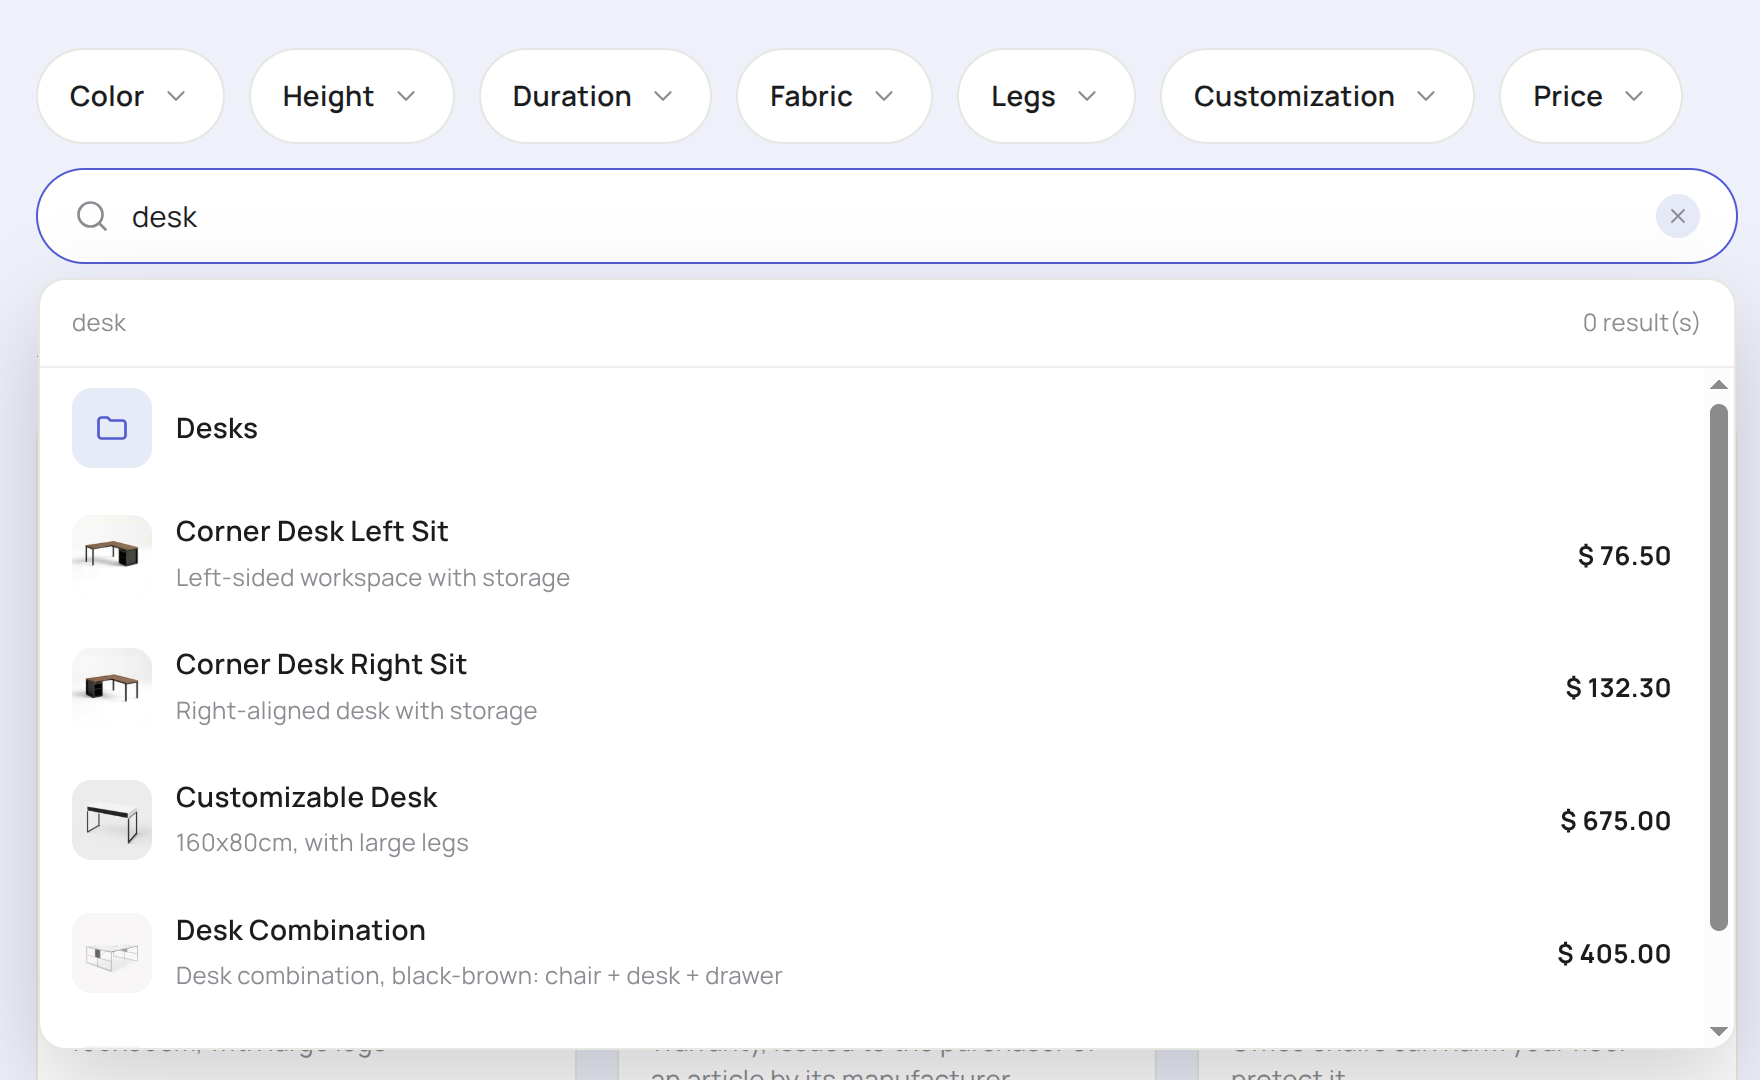
Task: Clear the search field with X button
Action: [1678, 216]
